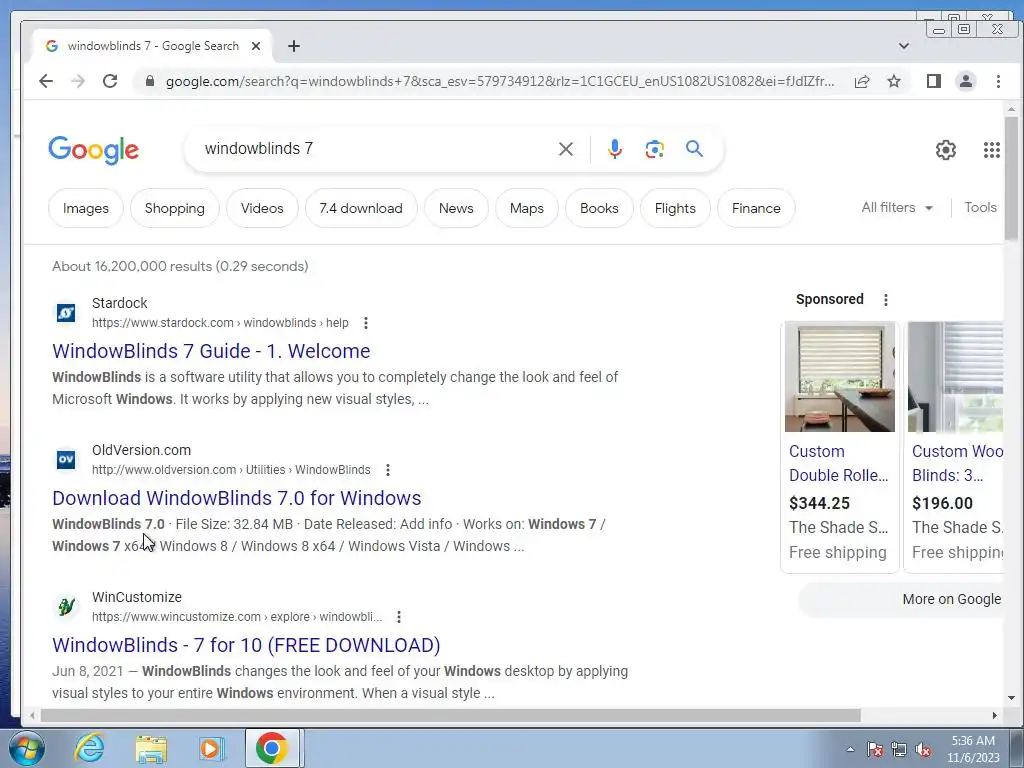This screenshot has height=768, width=1024.
Task: Go to Google home via logo
Action: coord(93,150)
